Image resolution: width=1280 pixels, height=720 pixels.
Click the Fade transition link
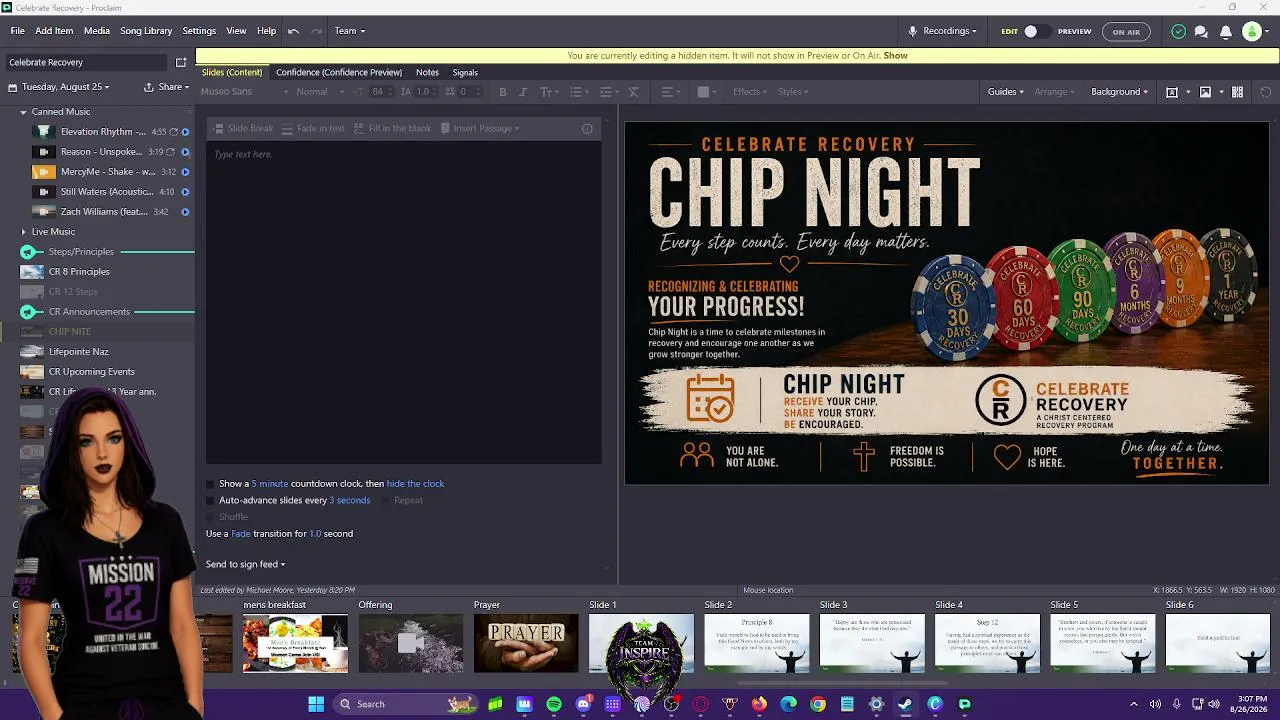(x=241, y=534)
